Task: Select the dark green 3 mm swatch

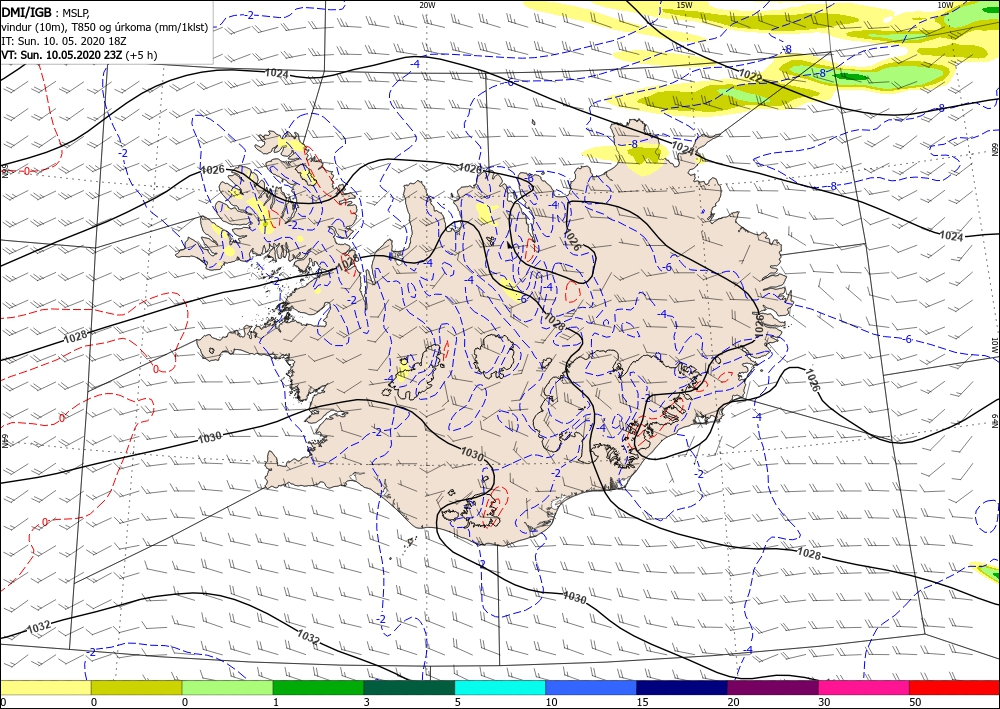Action: (x=409, y=687)
